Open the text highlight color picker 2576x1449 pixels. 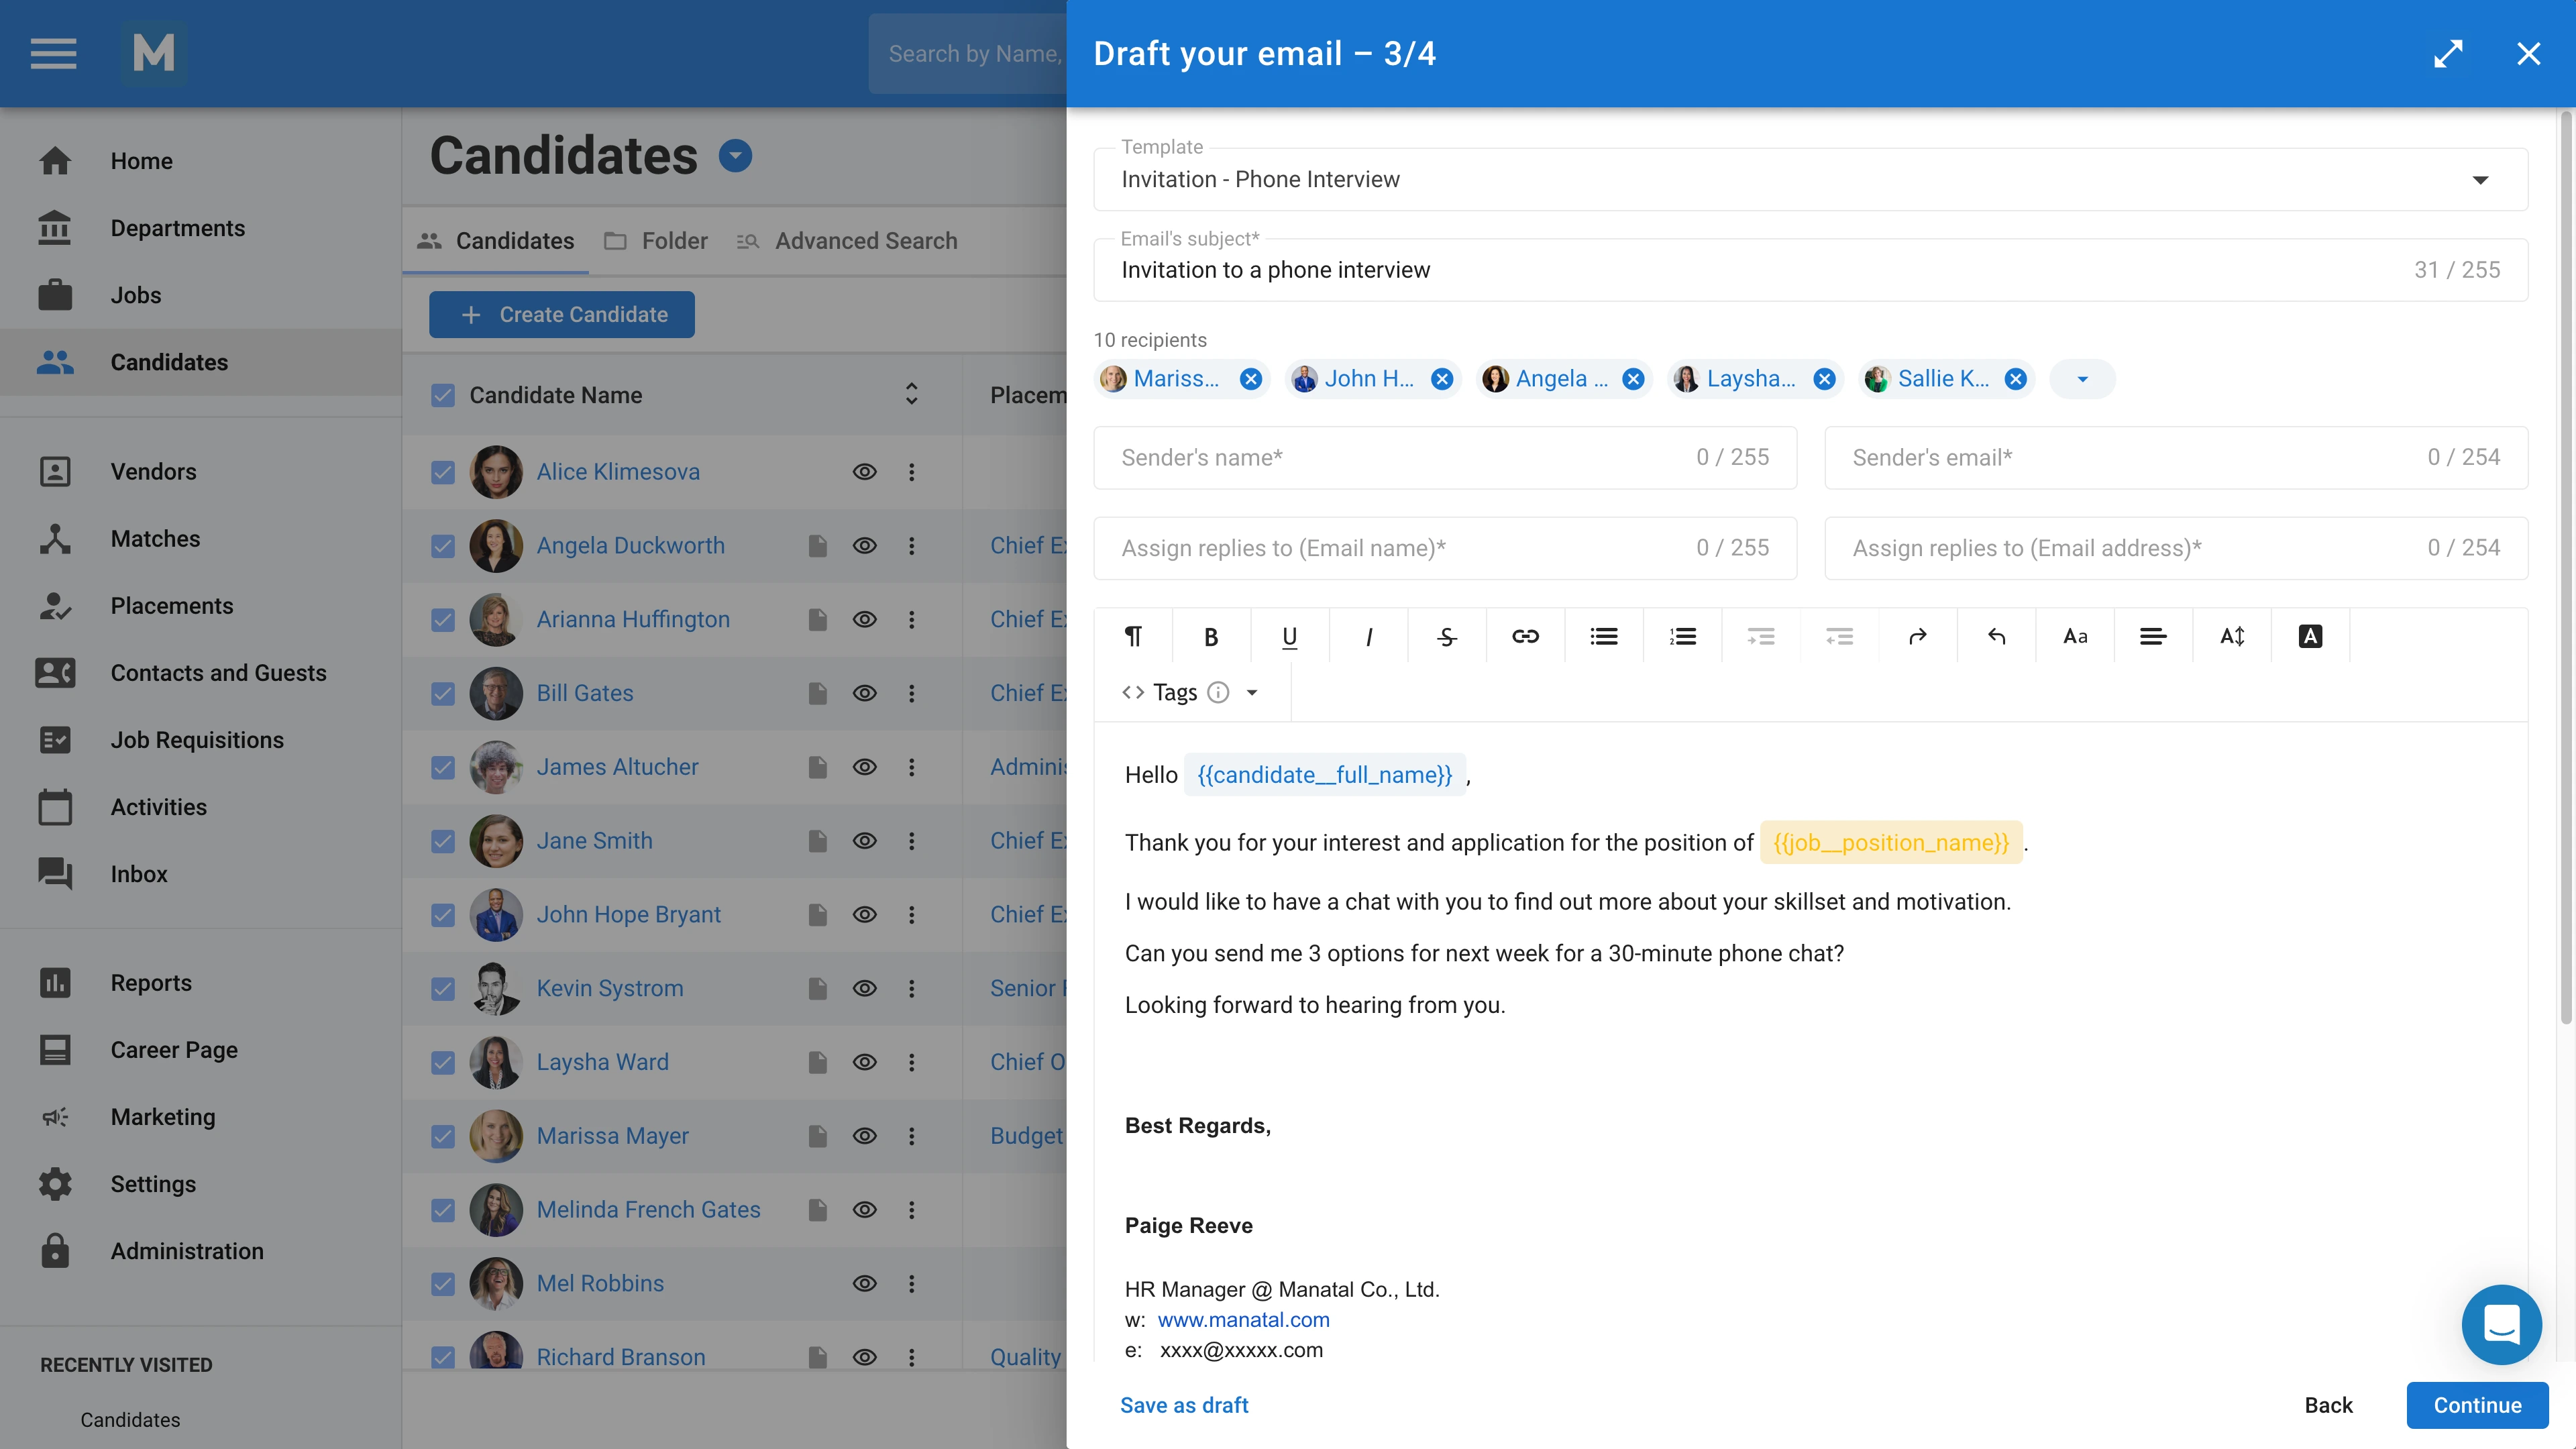click(2310, 636)
